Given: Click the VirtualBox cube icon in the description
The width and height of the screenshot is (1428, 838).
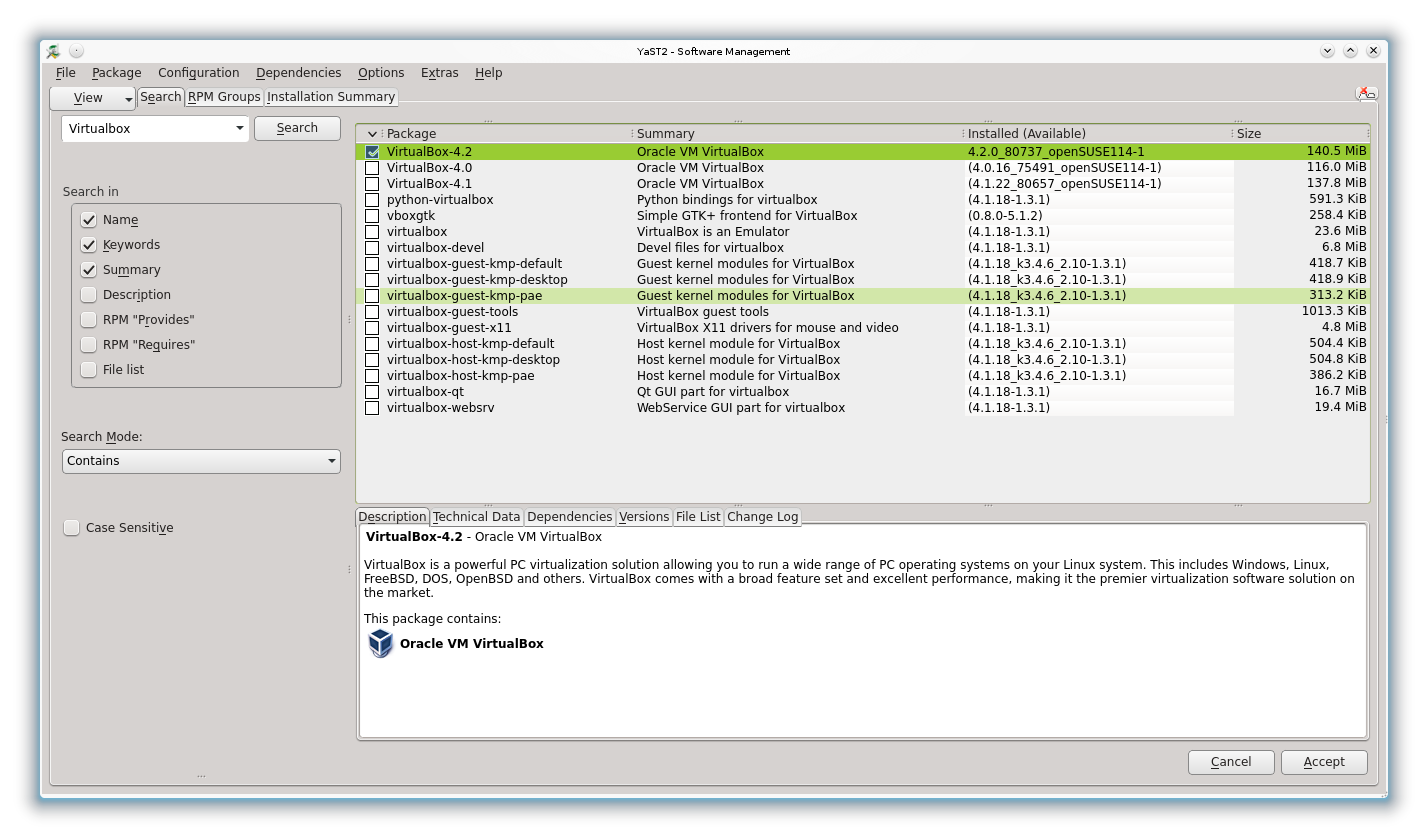Looking at the screenshot, I should coord(381,643).
